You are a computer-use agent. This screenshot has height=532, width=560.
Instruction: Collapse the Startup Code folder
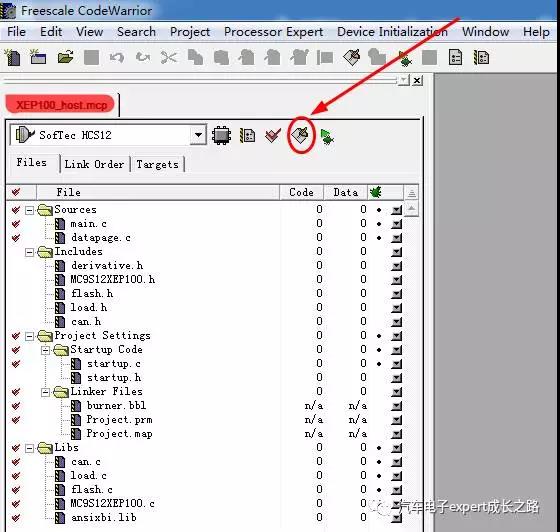point(45,350)
